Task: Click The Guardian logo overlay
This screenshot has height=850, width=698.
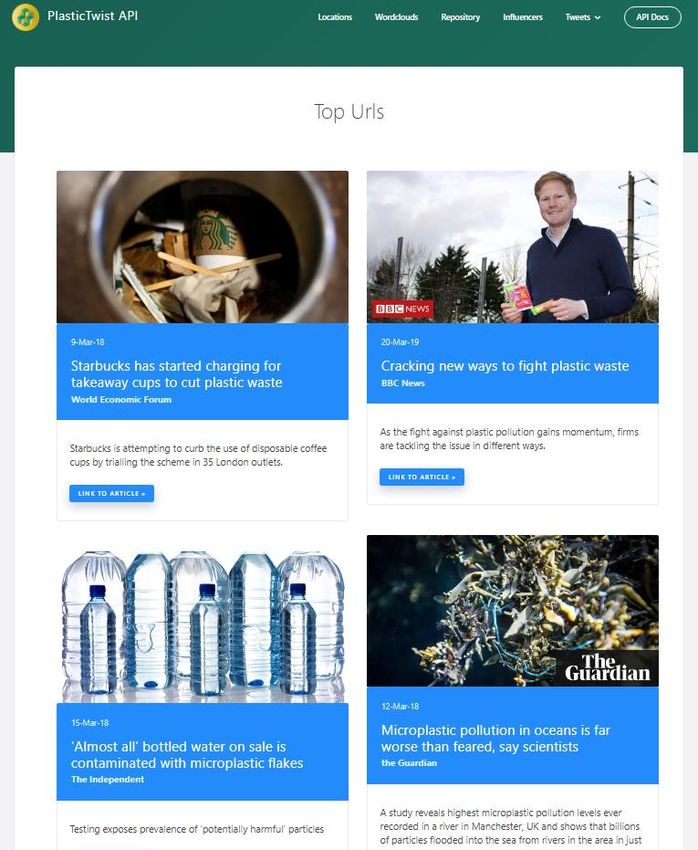Action: click(x=607, y=668)
